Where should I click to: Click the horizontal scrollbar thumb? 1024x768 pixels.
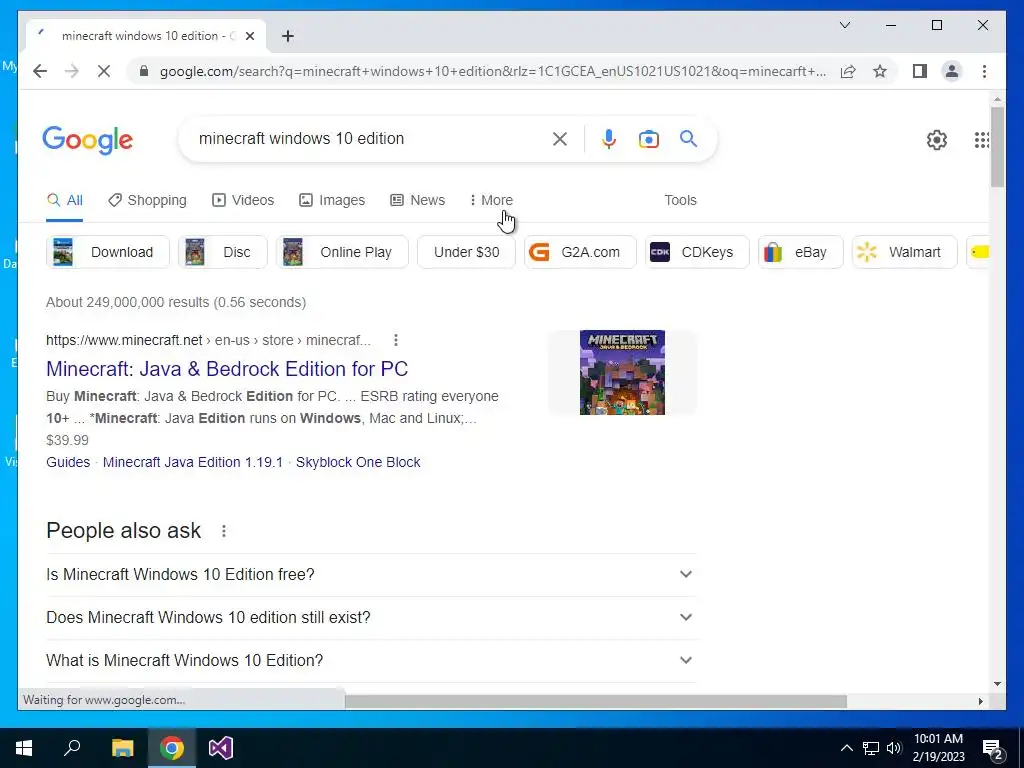(x=596, y=701)
